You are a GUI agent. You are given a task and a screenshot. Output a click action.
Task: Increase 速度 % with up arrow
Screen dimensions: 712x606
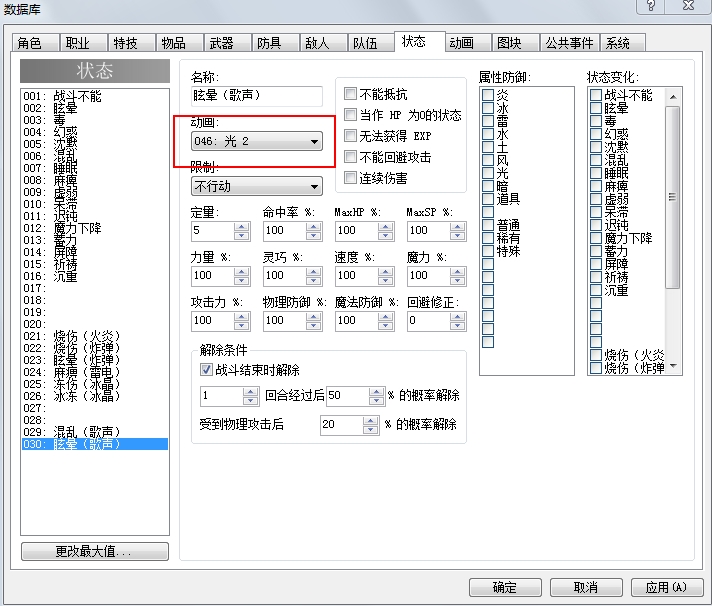[385, 271]
